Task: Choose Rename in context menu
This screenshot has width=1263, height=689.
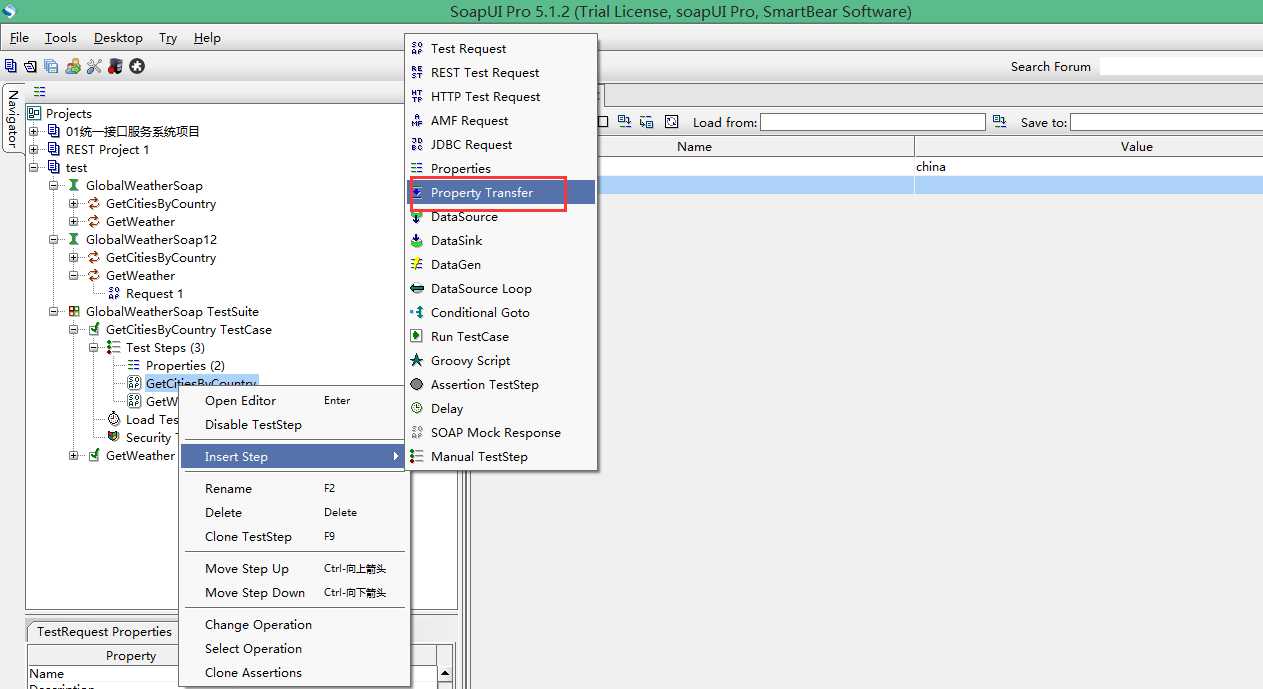Action: pos(294,488)
